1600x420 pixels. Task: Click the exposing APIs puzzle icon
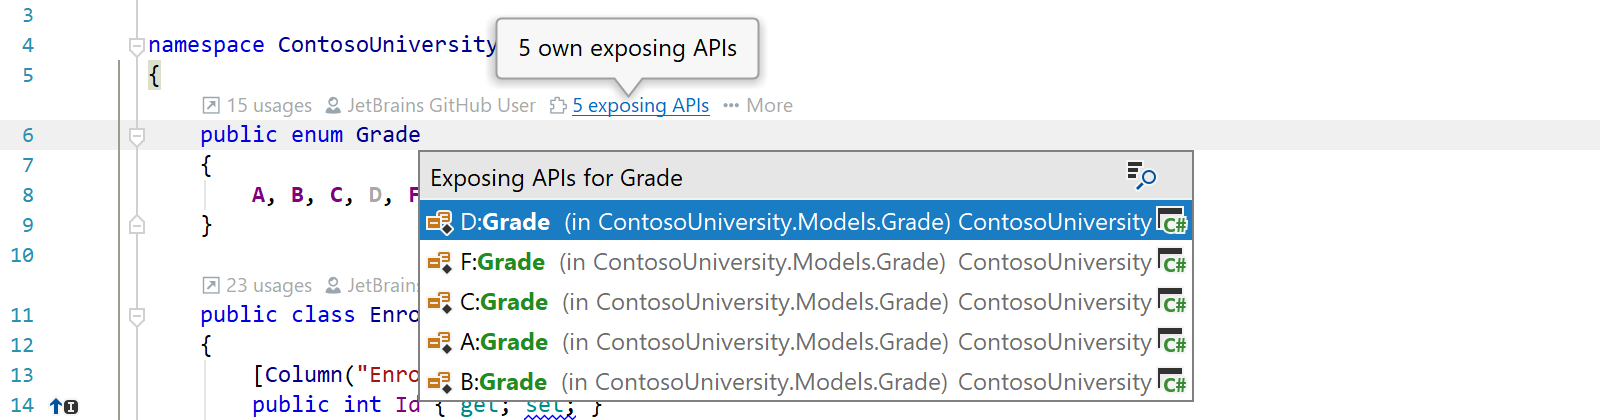(x=558, y=105)
